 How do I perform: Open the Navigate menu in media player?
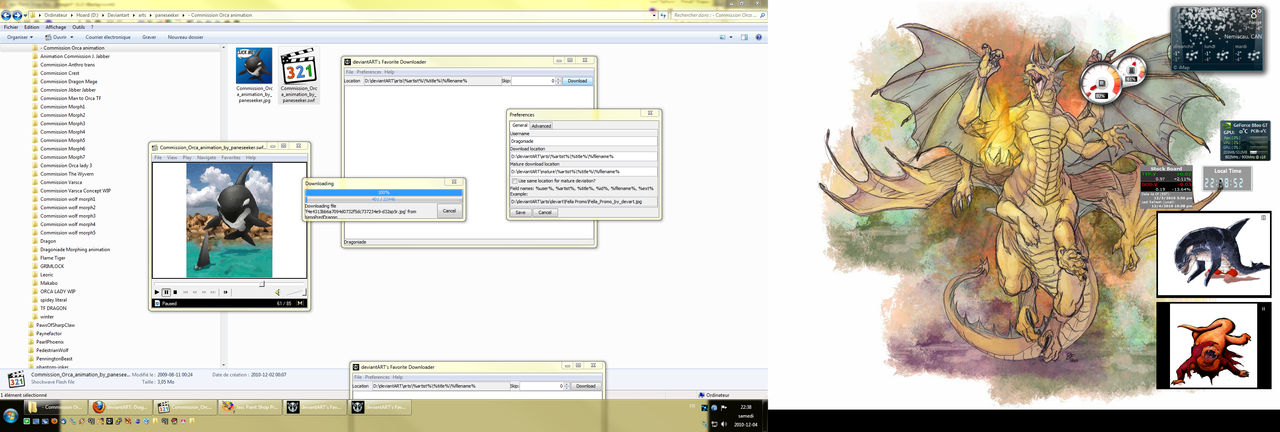click(x=206, y=157)
